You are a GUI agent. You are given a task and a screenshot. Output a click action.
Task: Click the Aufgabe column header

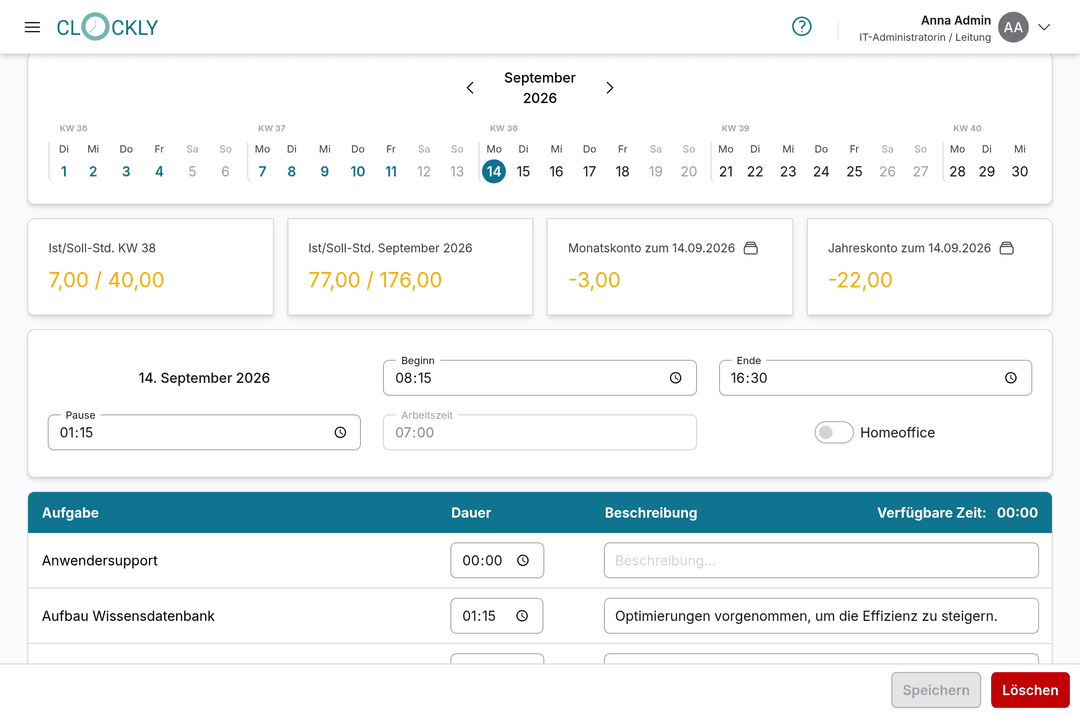[x=70, y=513]
